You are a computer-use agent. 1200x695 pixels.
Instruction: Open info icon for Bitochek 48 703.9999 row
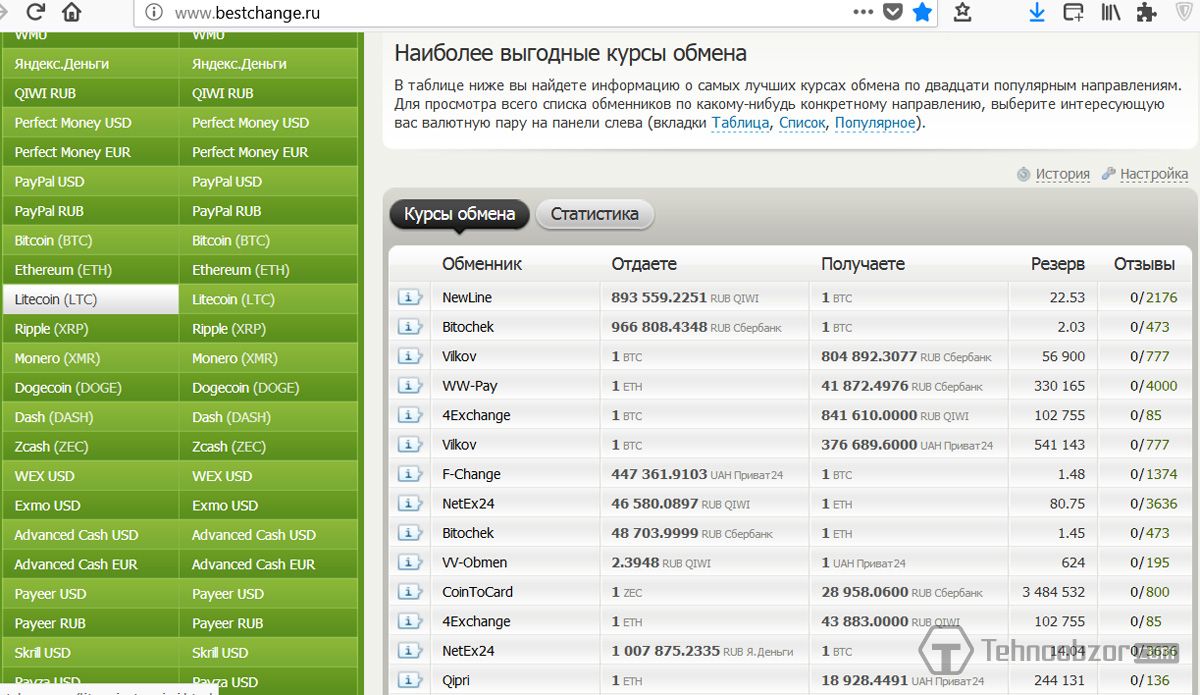[410, 533]
